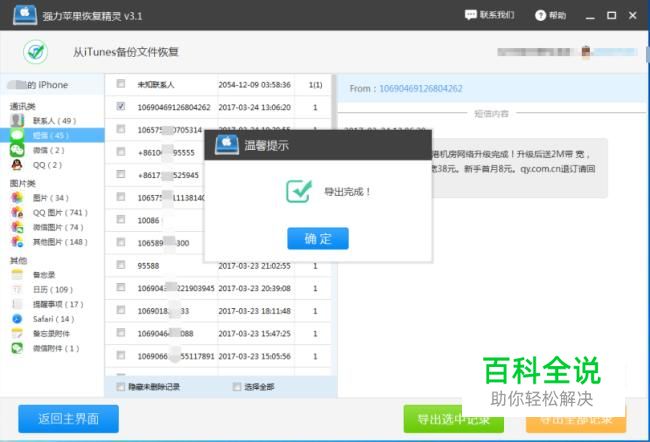Screen dimensions: 650x442
Task: Open QQ 图片 (741) category
Action: 60,212
